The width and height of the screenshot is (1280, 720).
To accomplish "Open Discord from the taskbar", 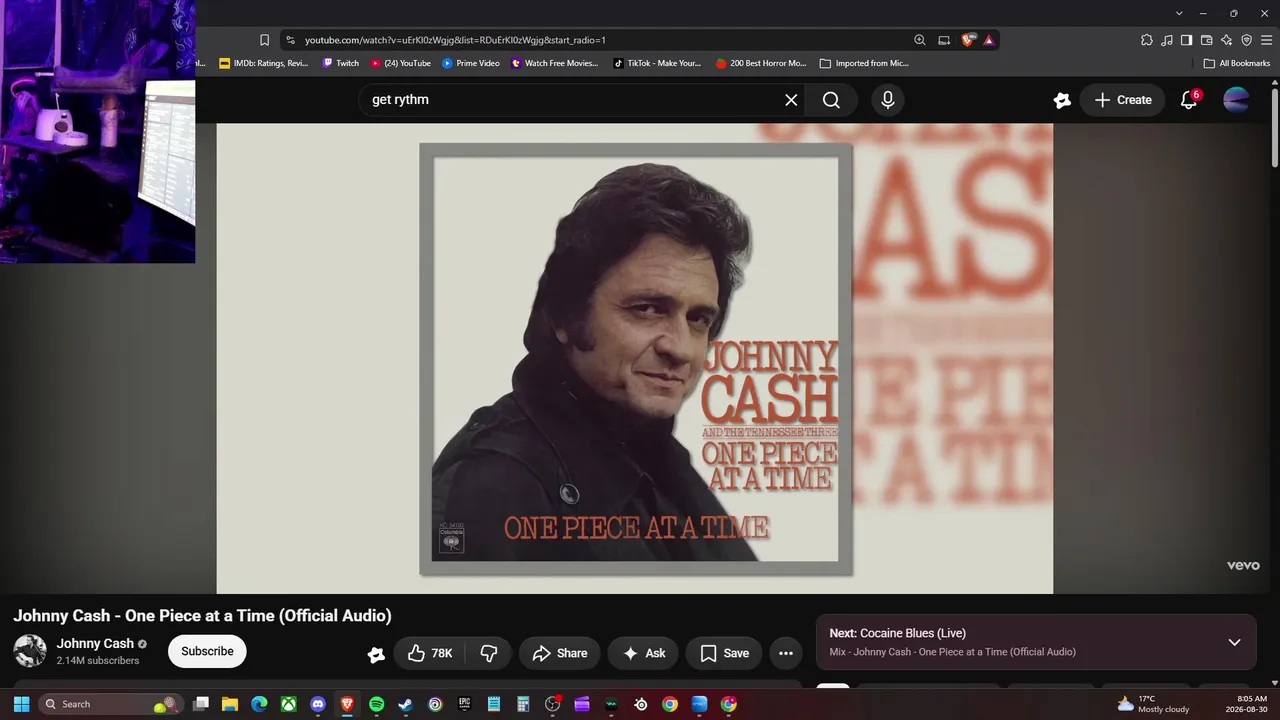I will (318, 704).
